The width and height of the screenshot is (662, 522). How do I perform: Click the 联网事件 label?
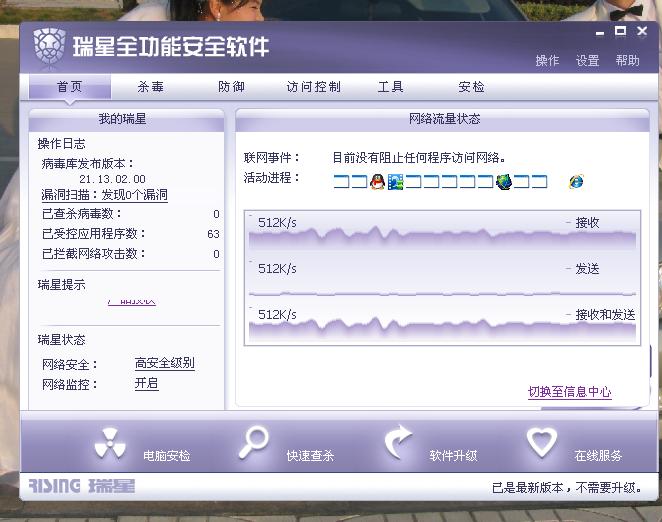pos(271,158)
